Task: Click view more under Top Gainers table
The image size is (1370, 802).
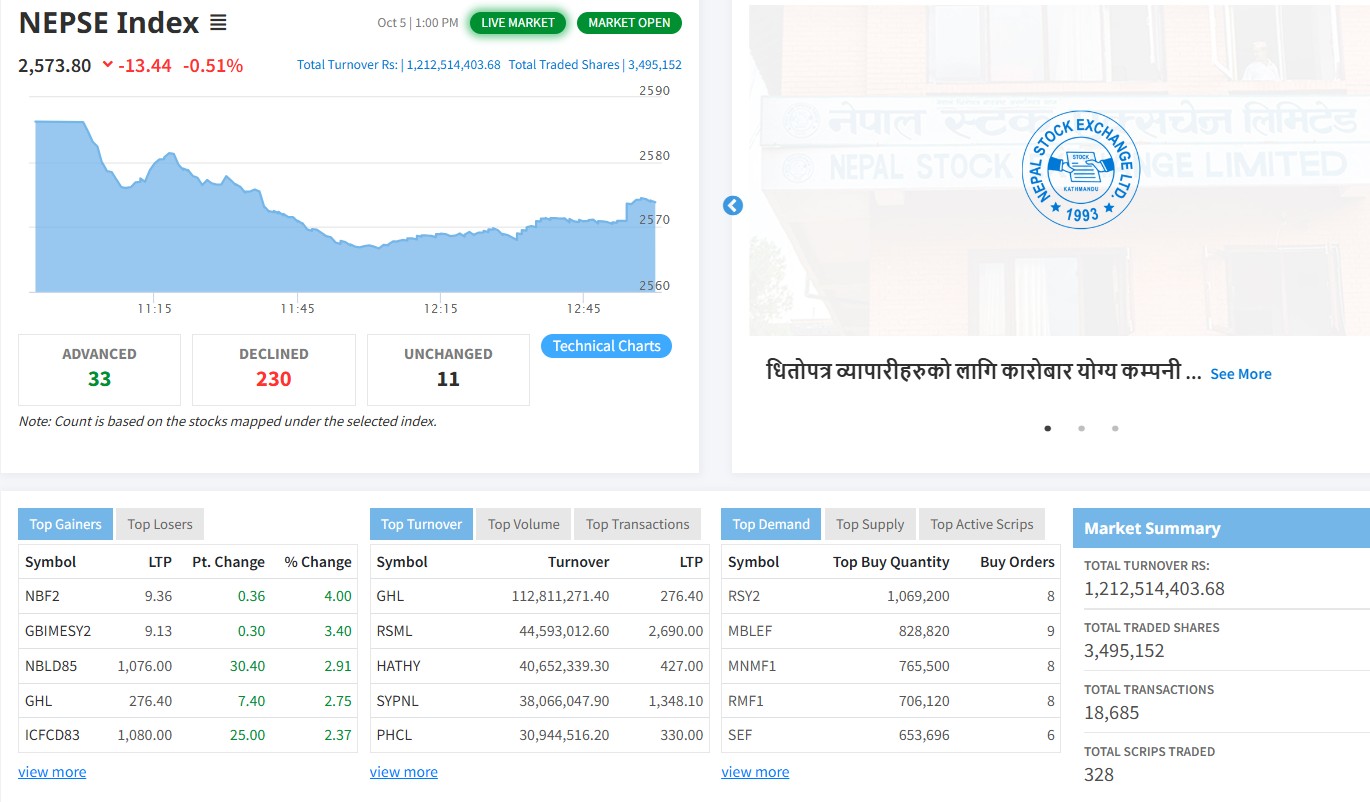Action: tap(52, 772)
